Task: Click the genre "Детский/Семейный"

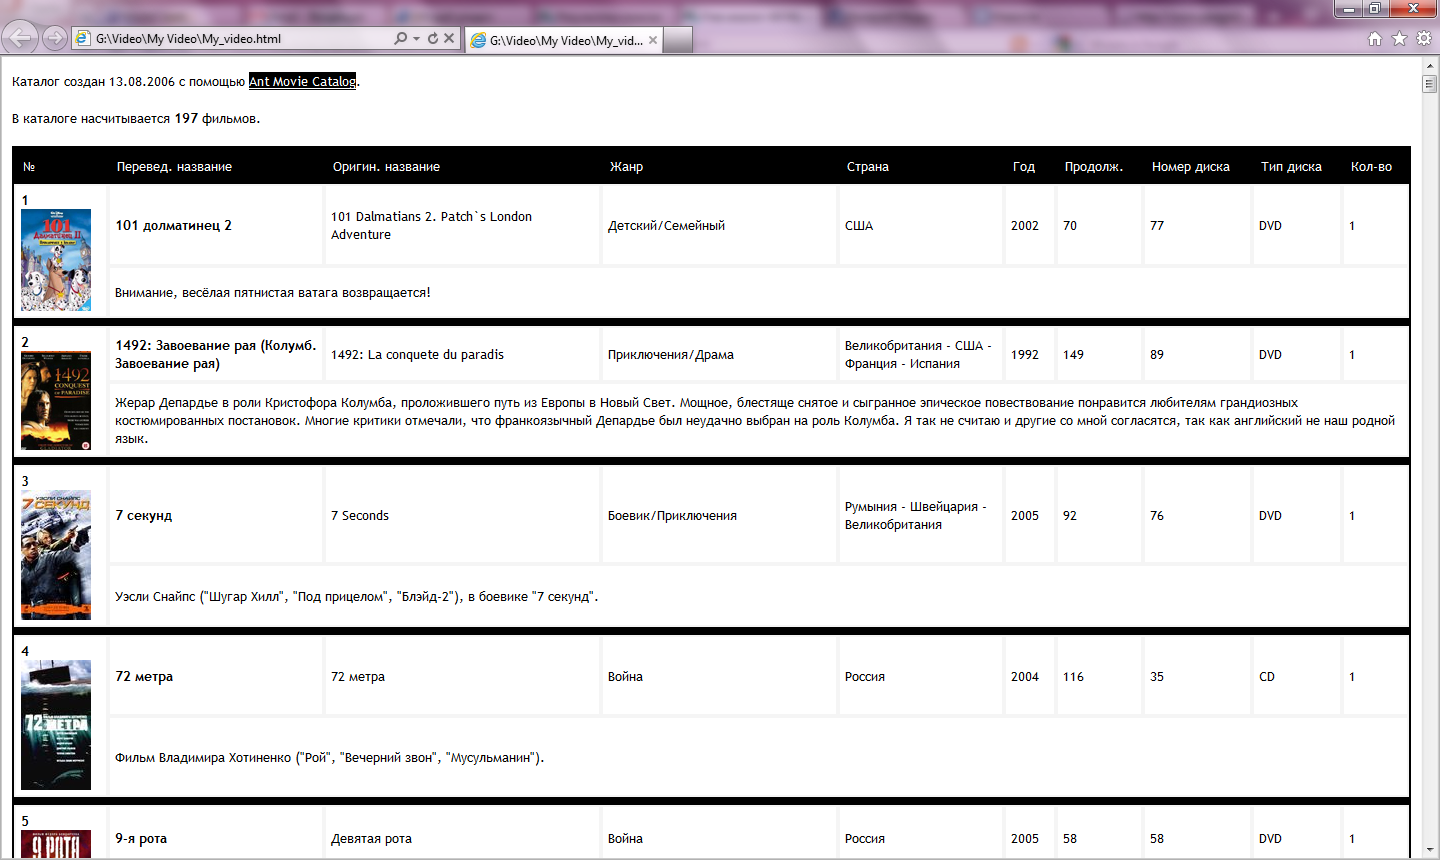Action: tap(666, 226)
